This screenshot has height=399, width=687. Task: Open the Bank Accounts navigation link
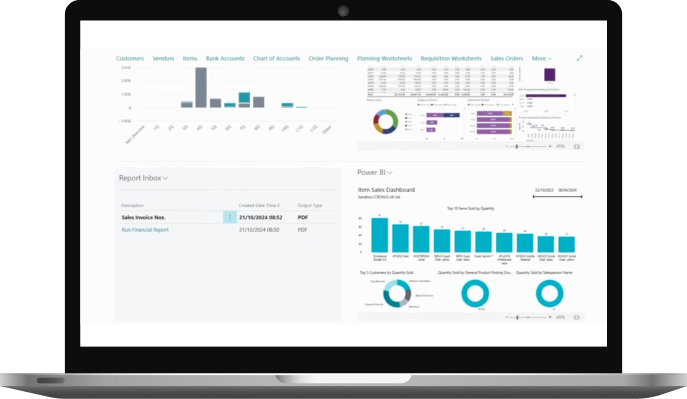(225, 58)
